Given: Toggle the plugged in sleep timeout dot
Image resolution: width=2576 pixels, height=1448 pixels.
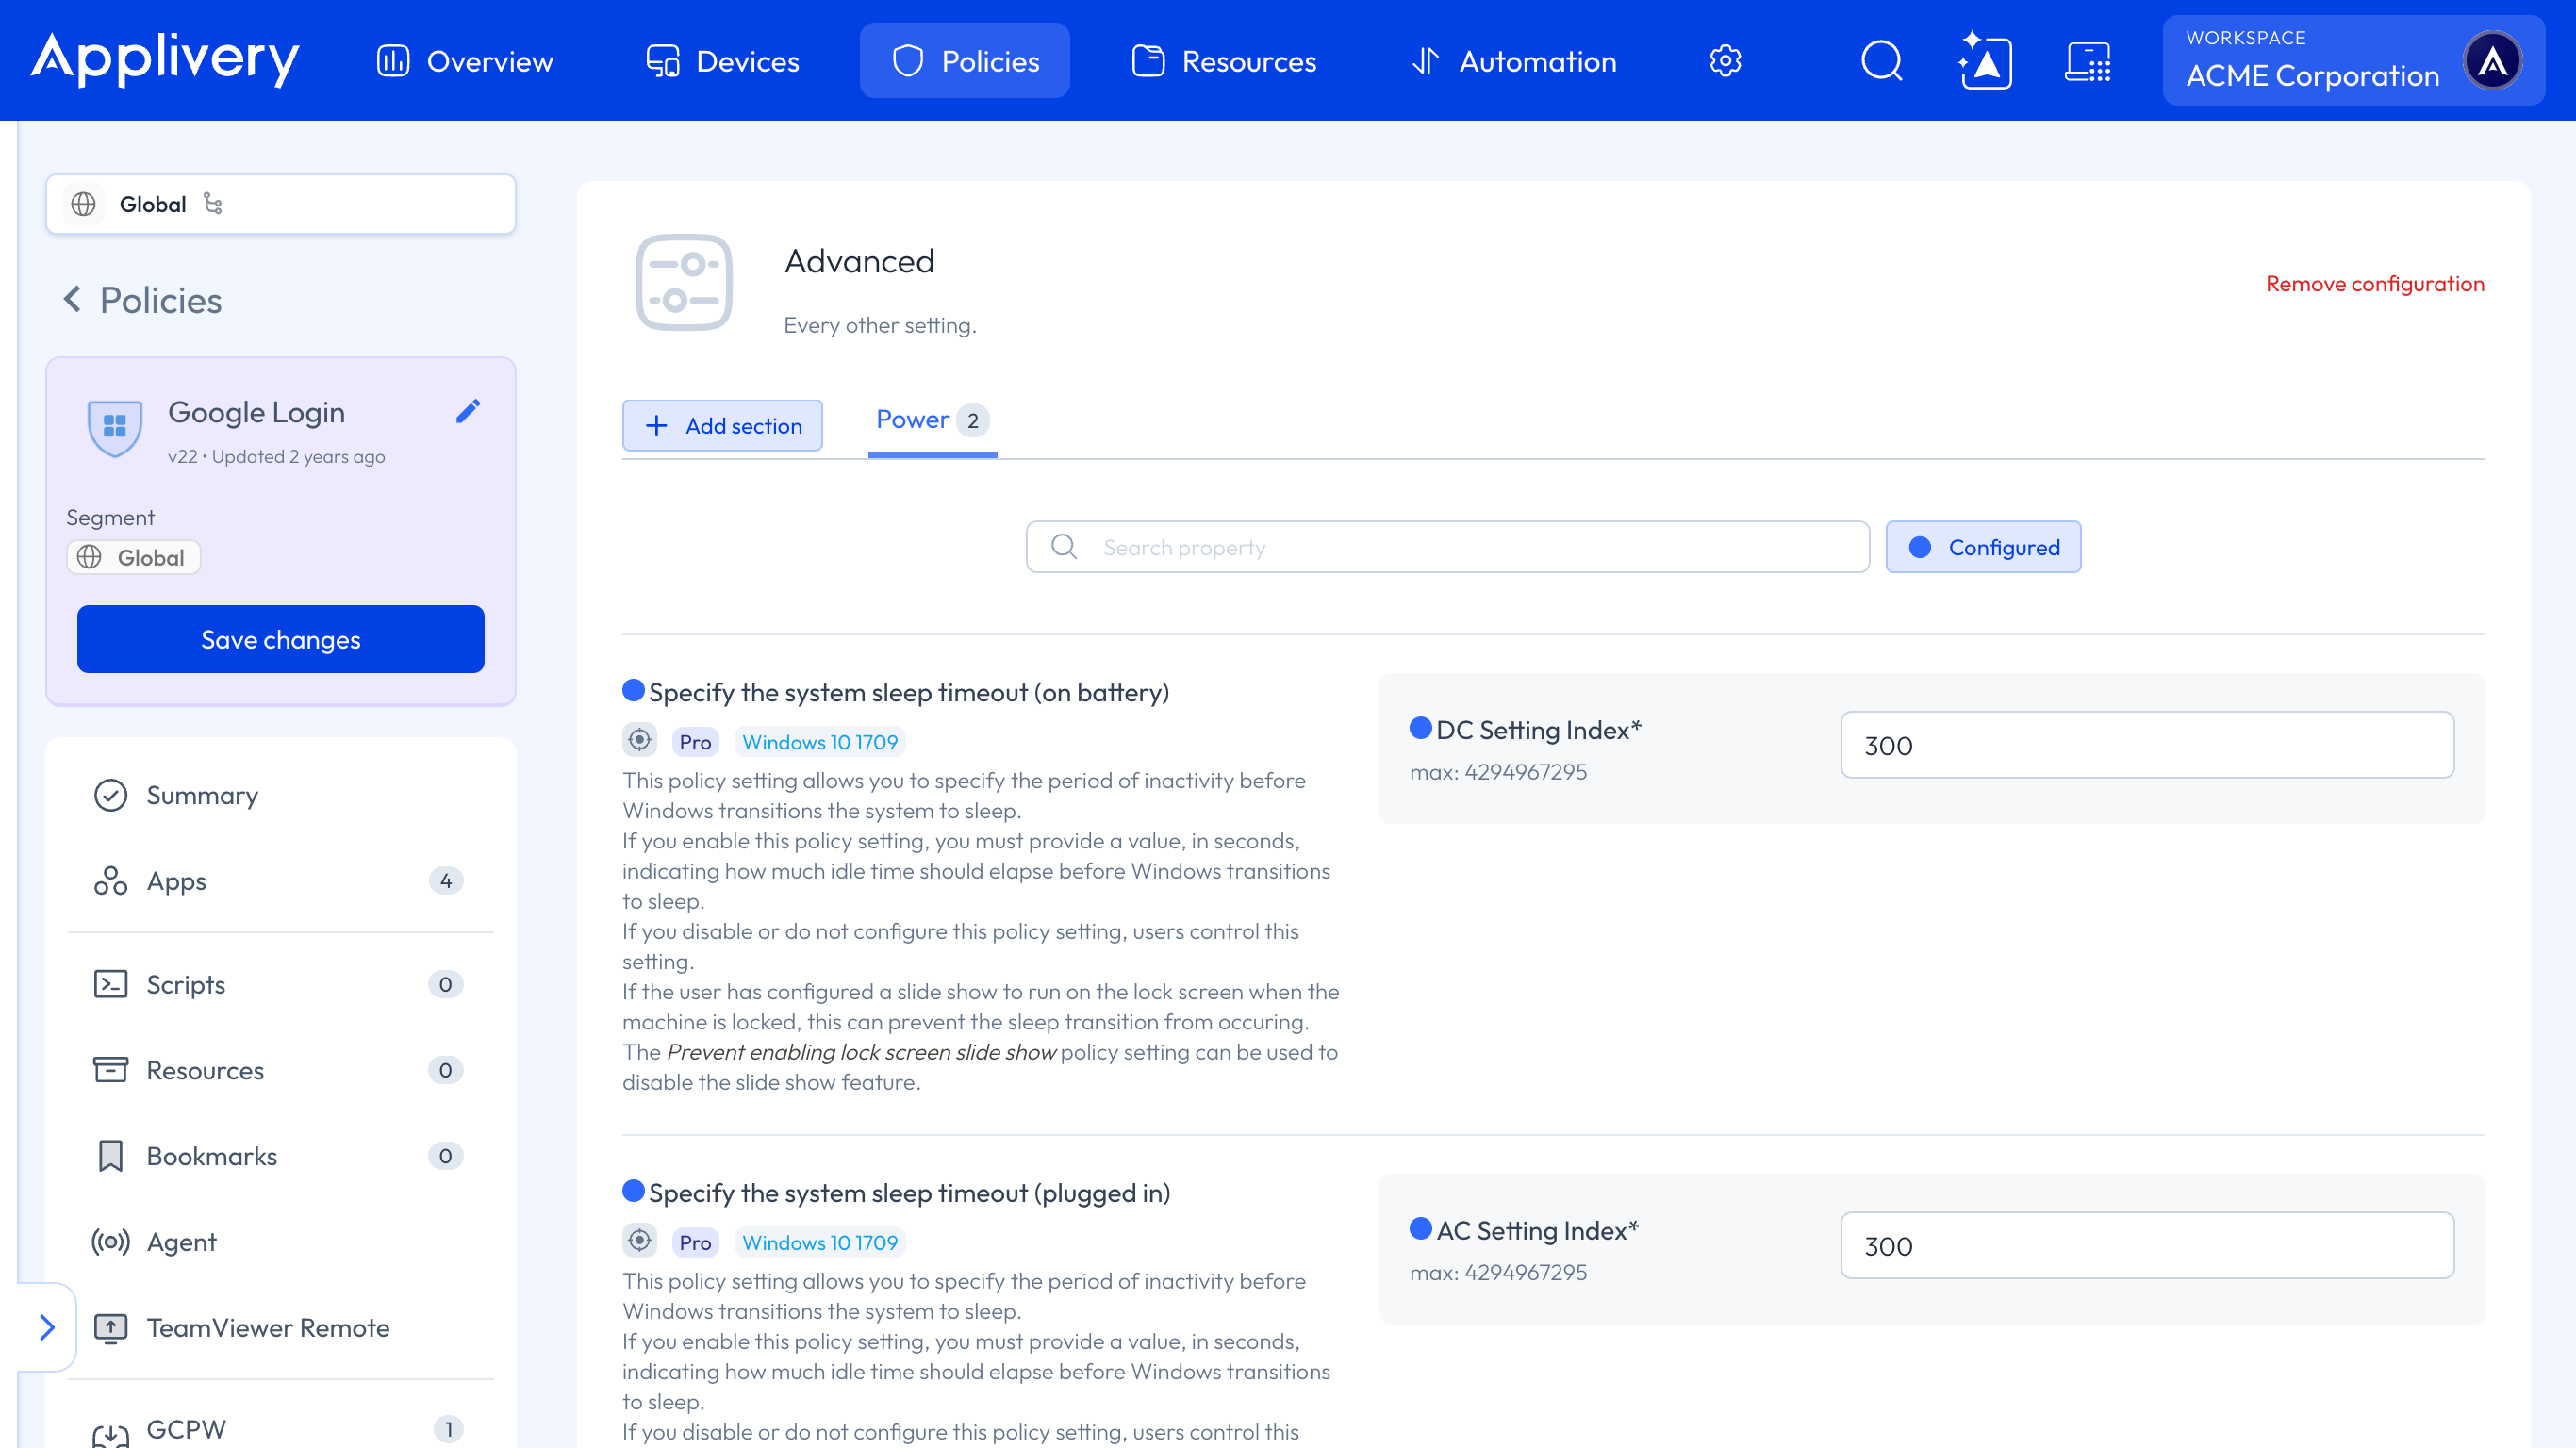Looking at the screenshot, I should (x=633, y=1191).
